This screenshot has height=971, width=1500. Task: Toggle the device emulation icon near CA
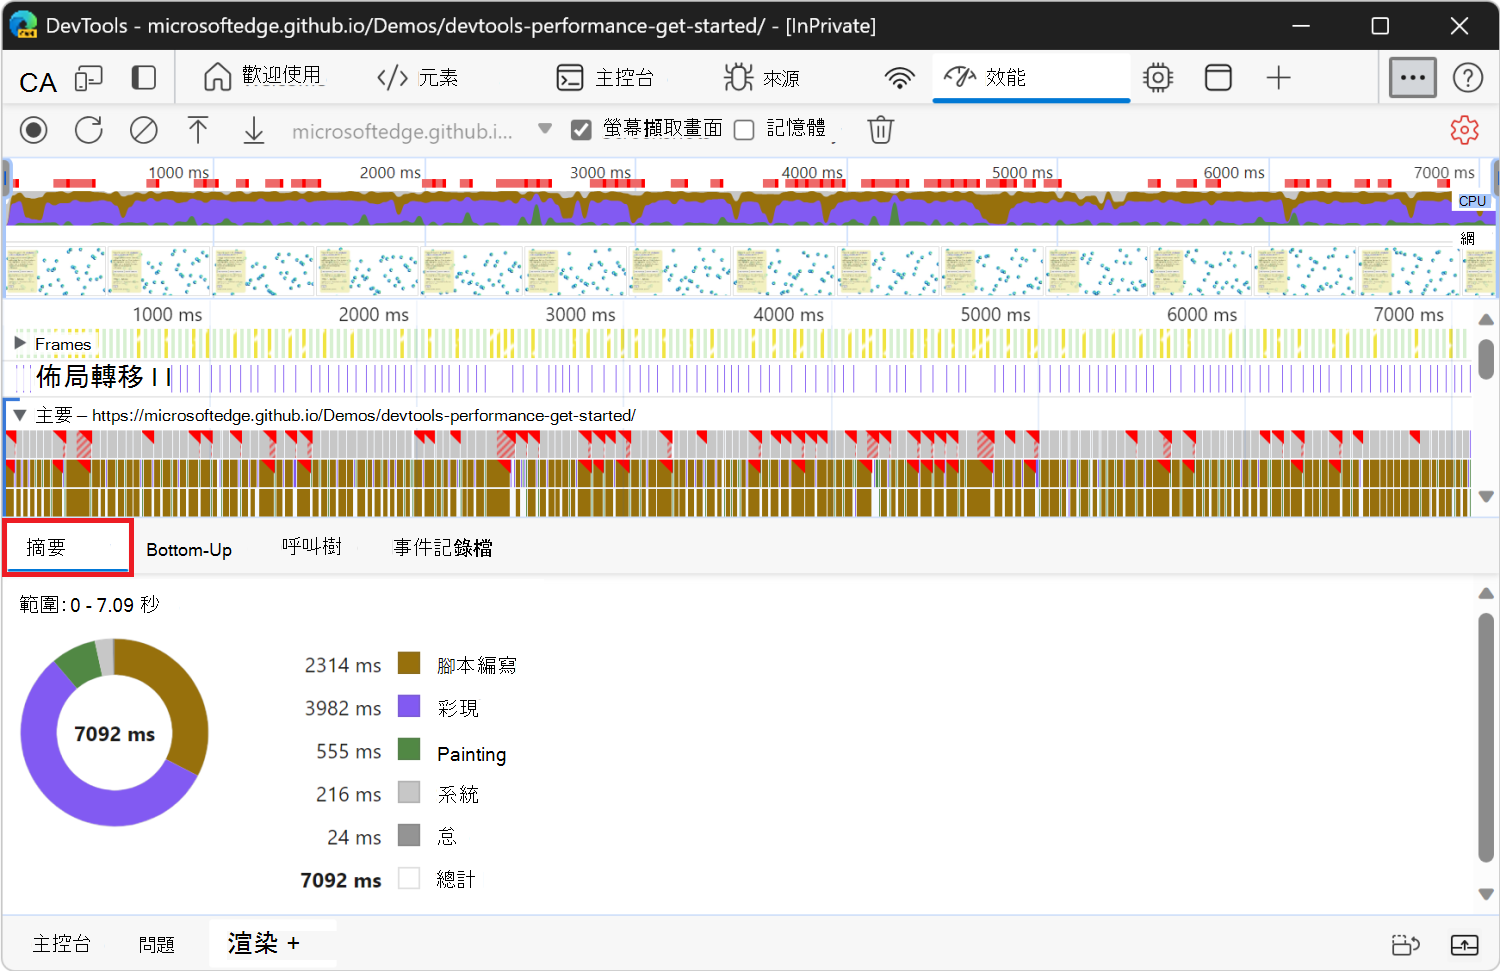[88, 77]
